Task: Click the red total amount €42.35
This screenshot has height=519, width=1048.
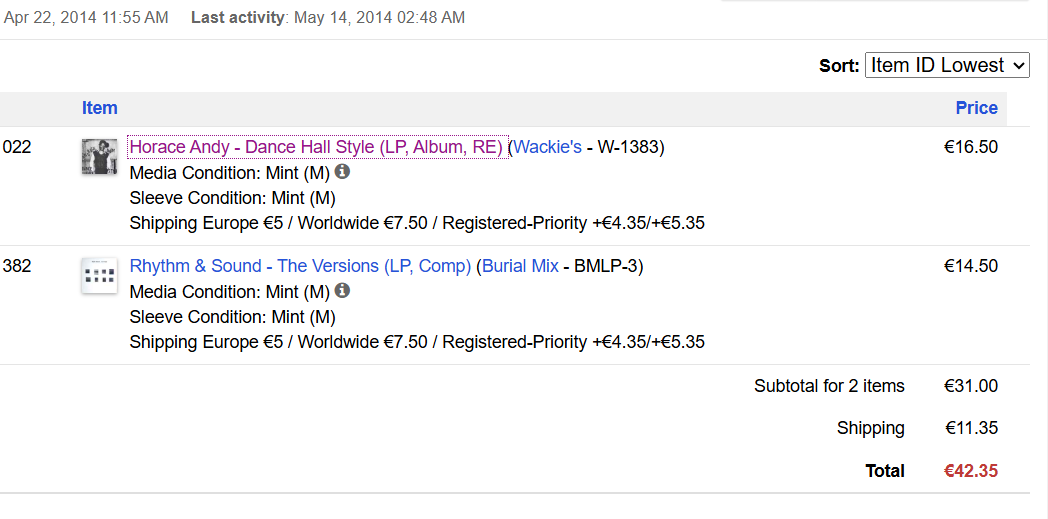Action: (x=971, y=471)
